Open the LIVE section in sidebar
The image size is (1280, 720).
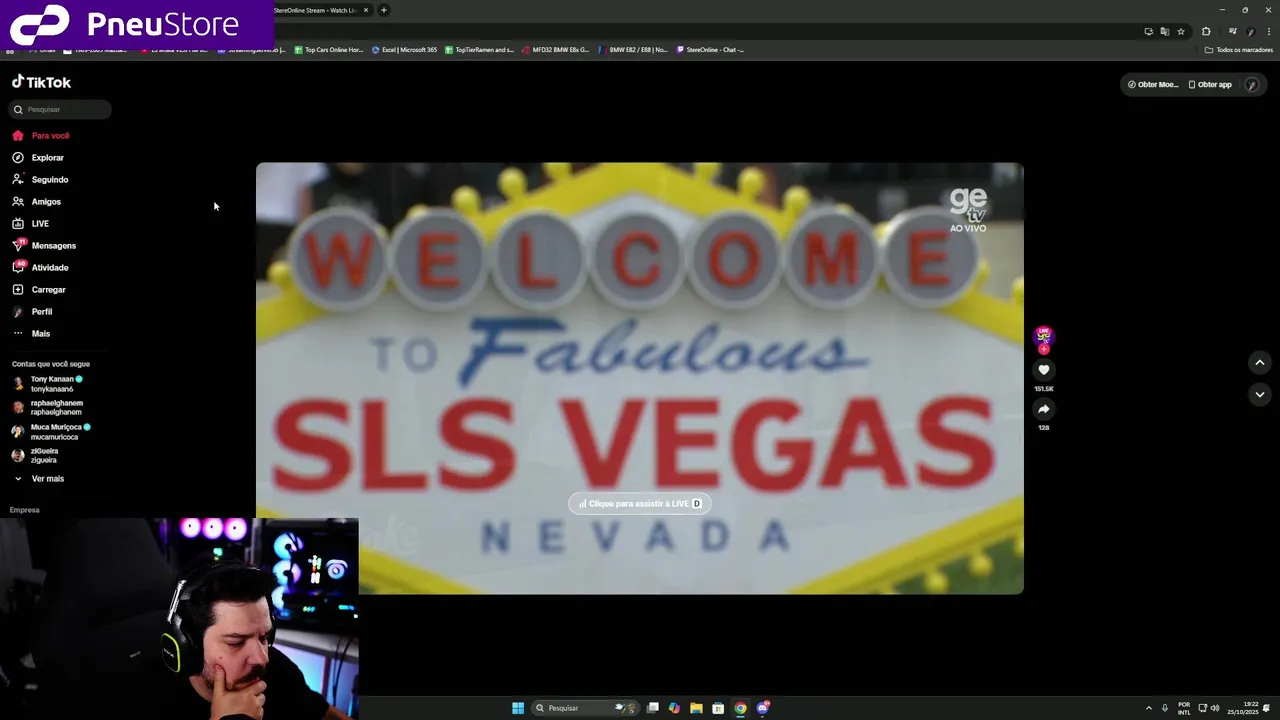(31, 224)
